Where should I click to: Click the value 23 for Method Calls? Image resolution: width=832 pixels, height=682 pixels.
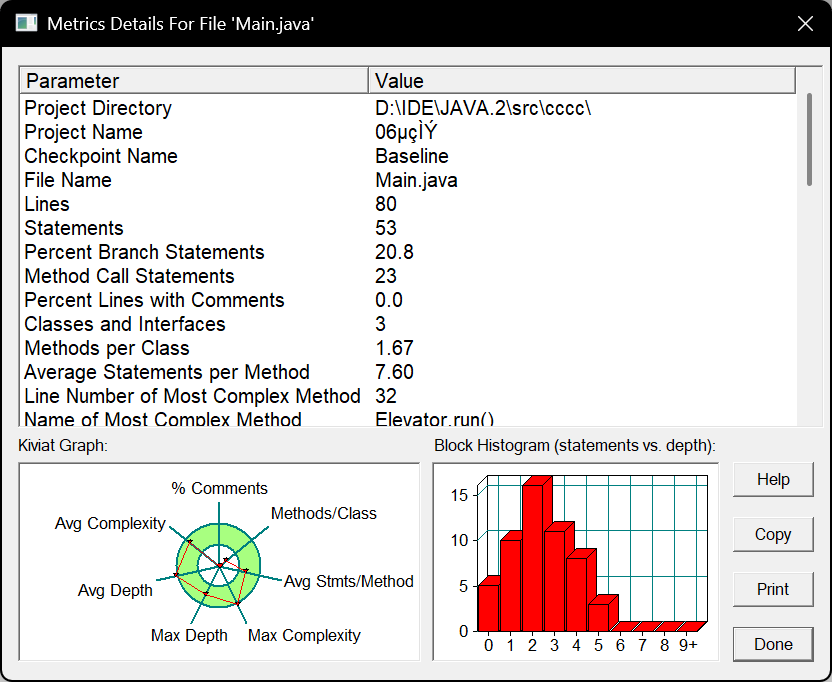point(386,276)
